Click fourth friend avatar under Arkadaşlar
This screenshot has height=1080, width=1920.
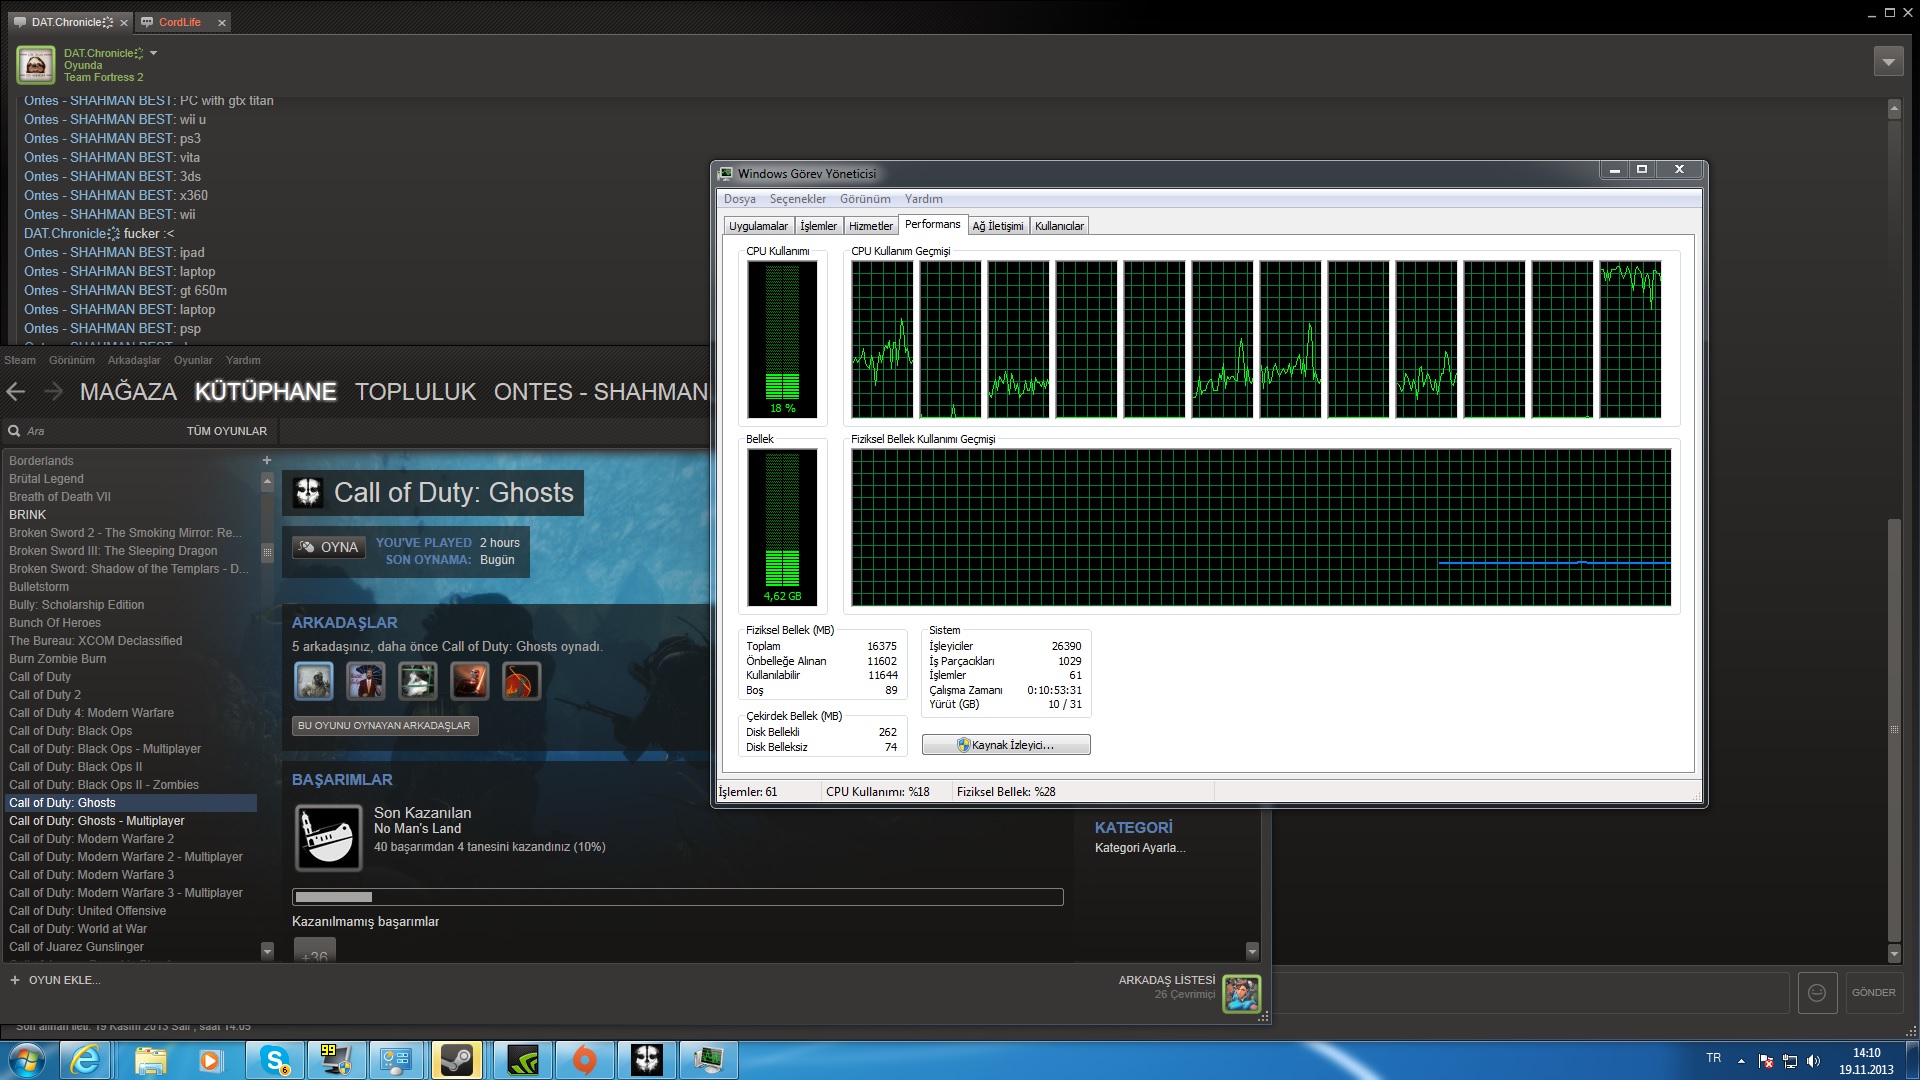click(x=470, y=681)
